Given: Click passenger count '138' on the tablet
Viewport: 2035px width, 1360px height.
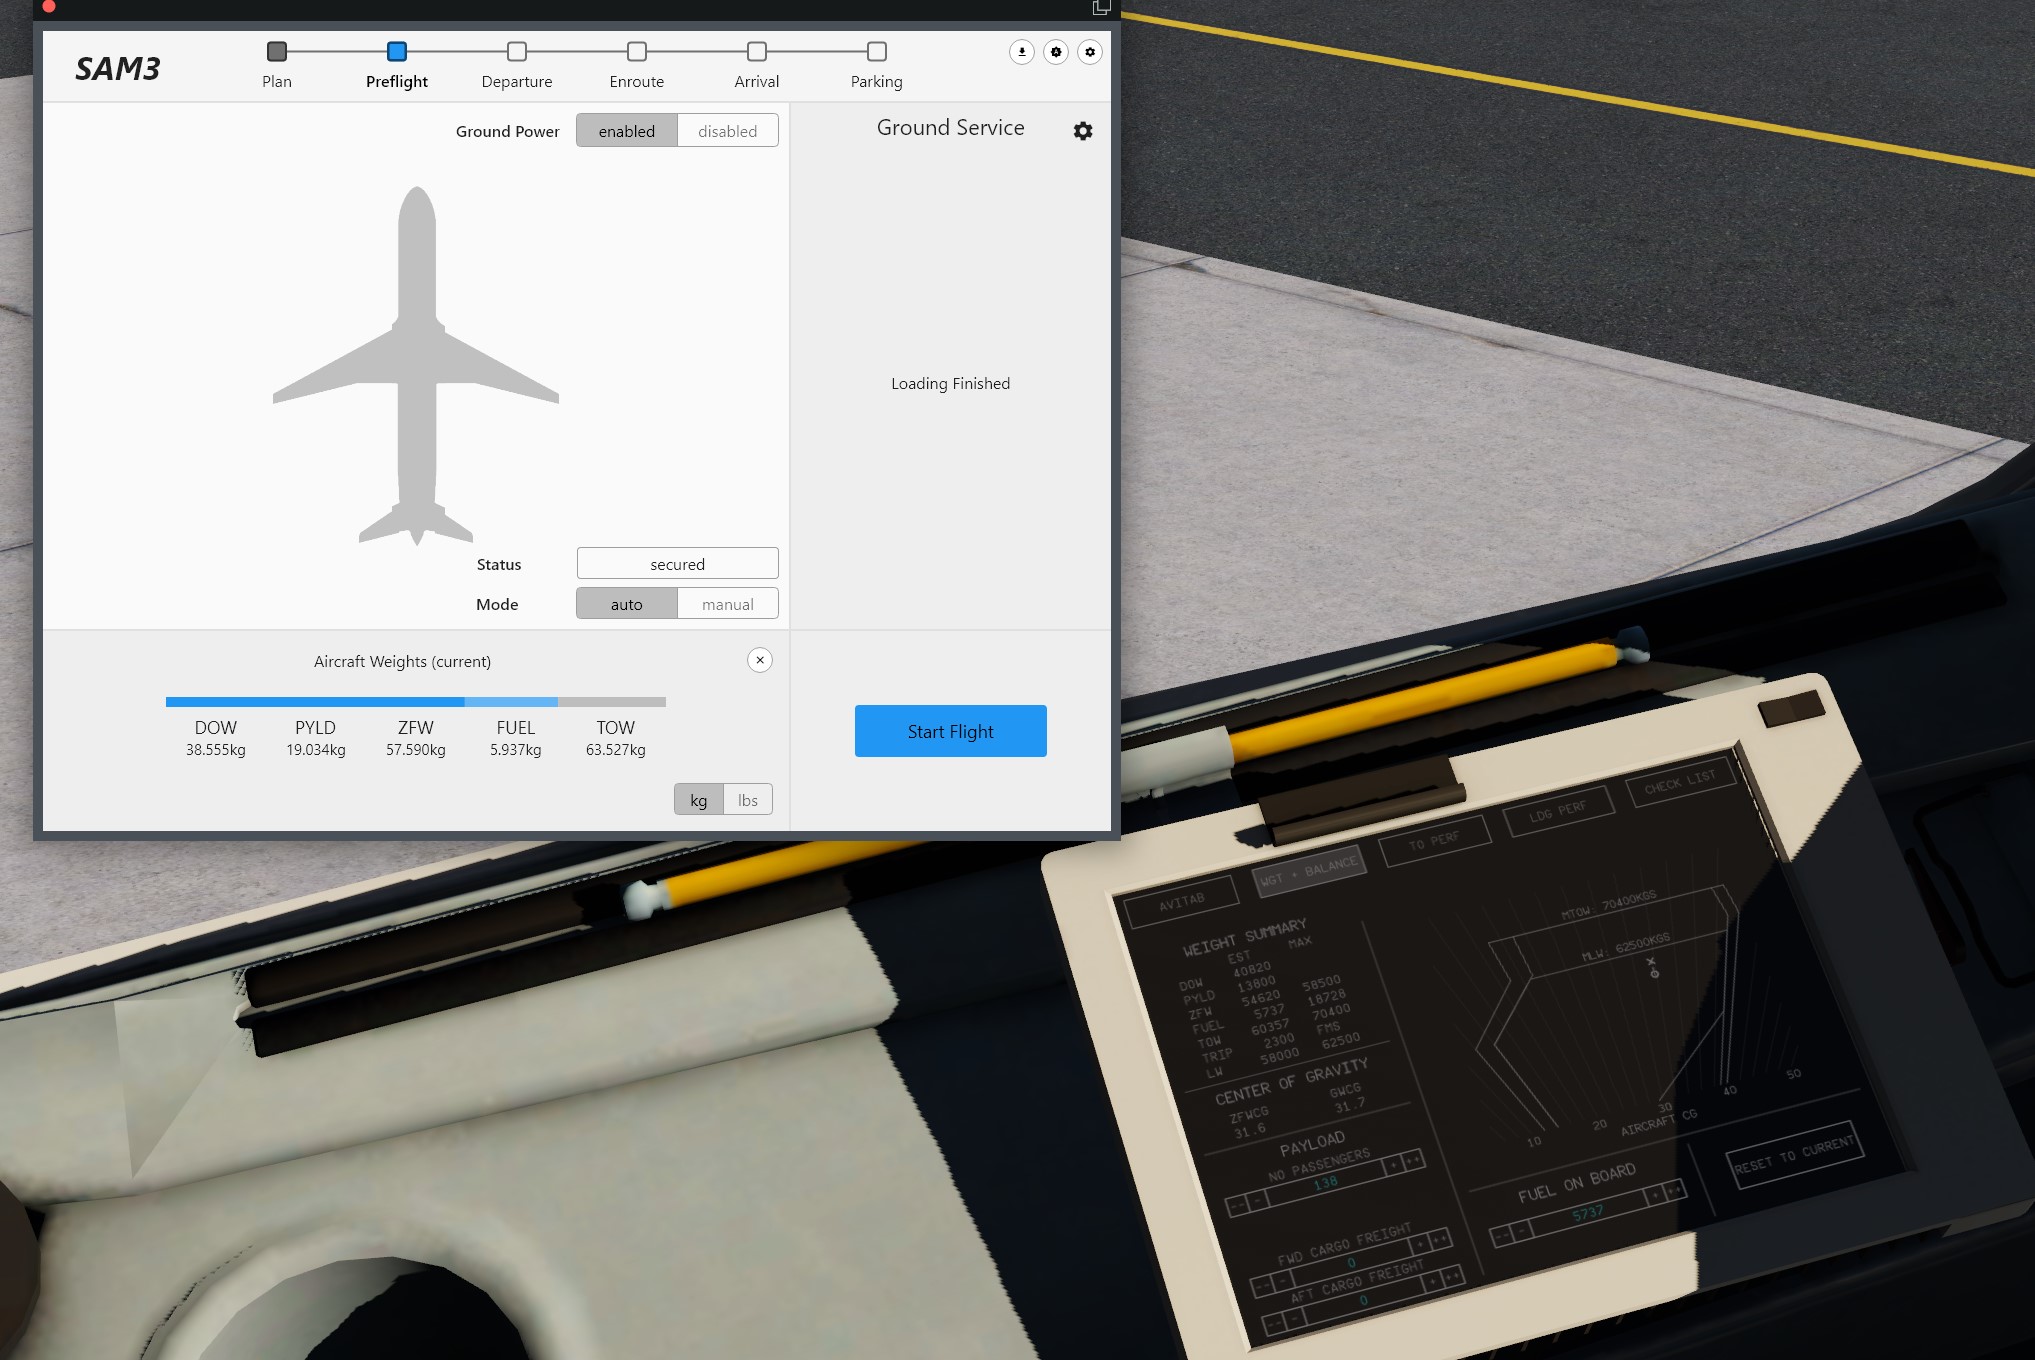Looking at the screenshot, I should click(x=1326, y=1183).
